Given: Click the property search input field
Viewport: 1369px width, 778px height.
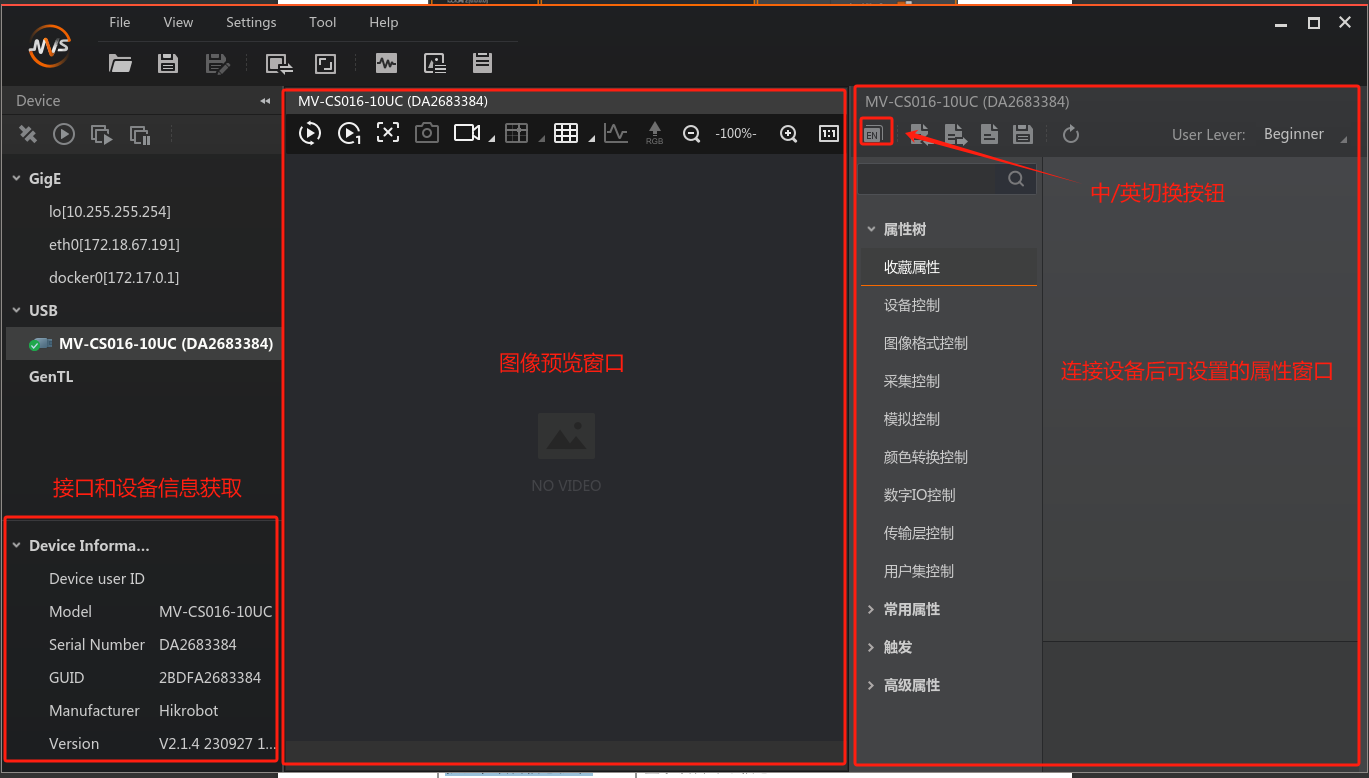Looking at the screenshot, I should pyautogui.click(x=932, y=179).
